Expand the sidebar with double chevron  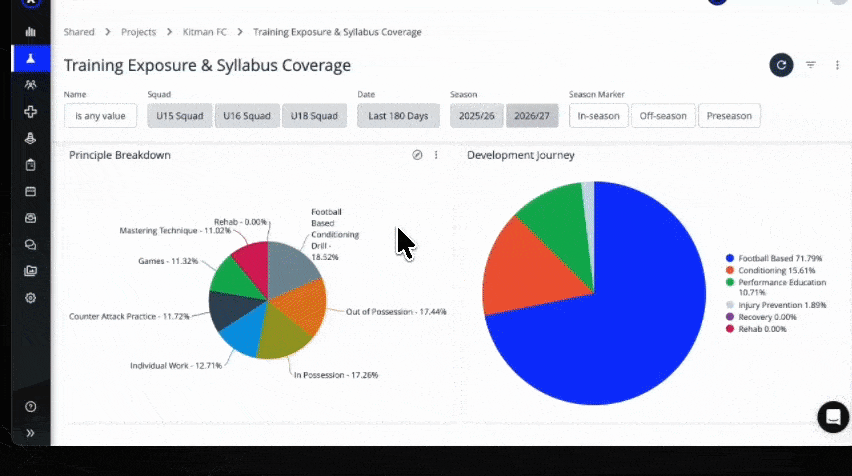(x=30, y=433)
